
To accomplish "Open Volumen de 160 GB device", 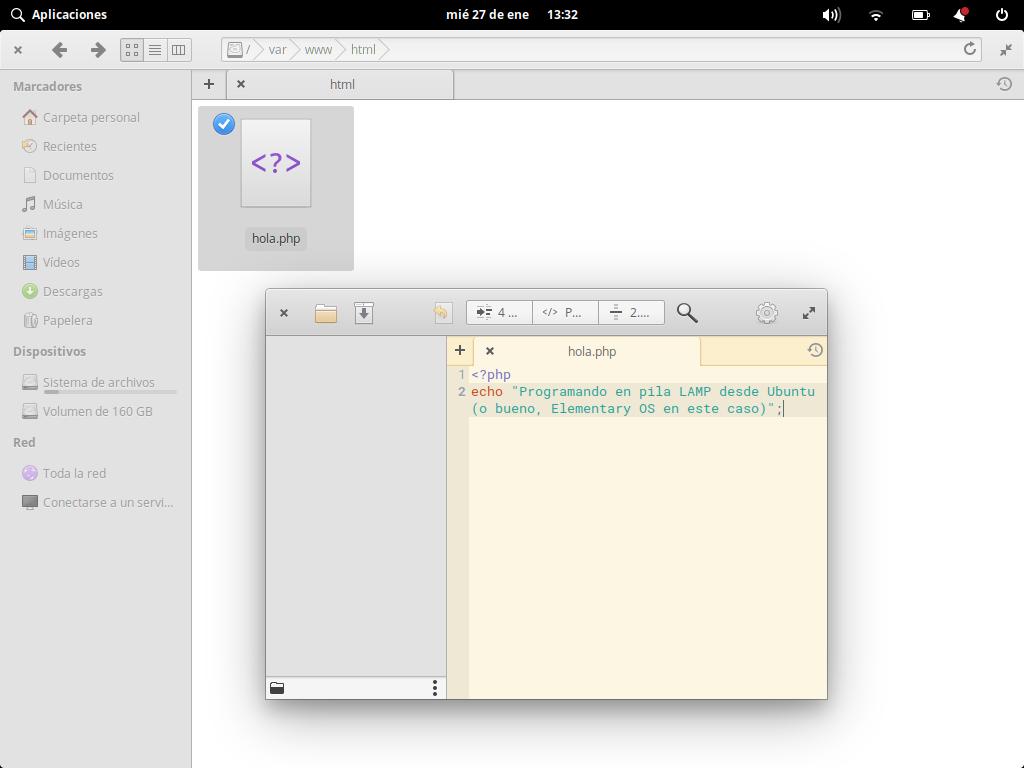I will [x=95, y=411].
